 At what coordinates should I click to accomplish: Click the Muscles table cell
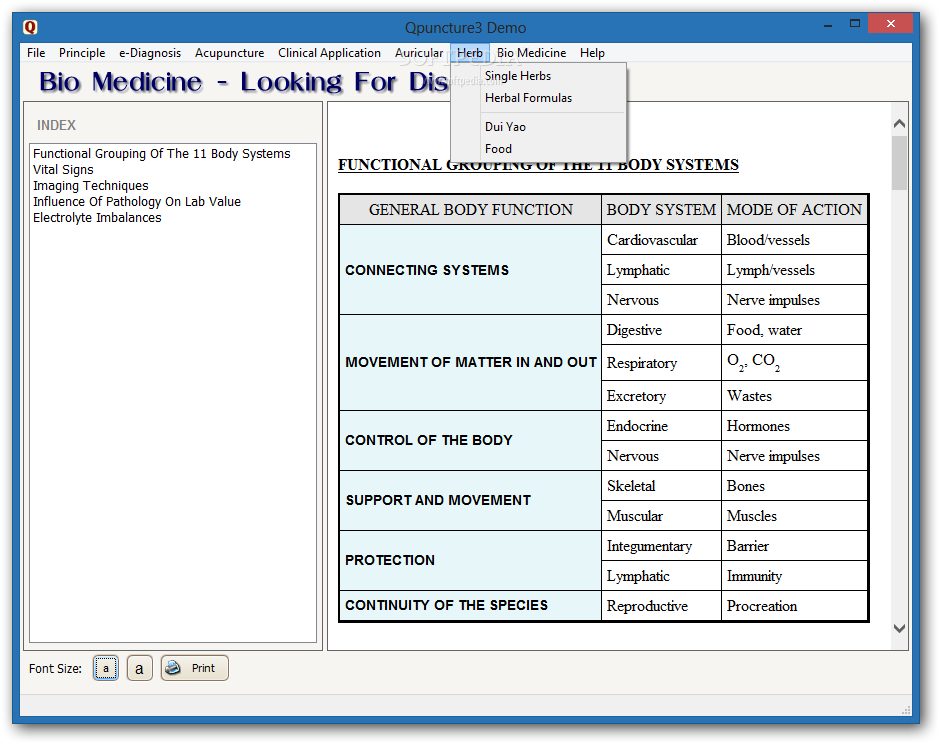pos(794,516)
